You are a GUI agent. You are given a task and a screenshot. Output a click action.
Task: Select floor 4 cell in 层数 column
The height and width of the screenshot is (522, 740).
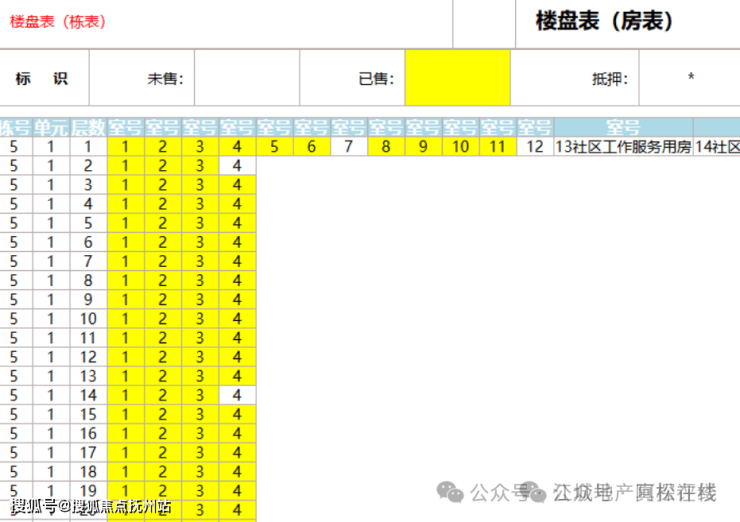point(88,204)
